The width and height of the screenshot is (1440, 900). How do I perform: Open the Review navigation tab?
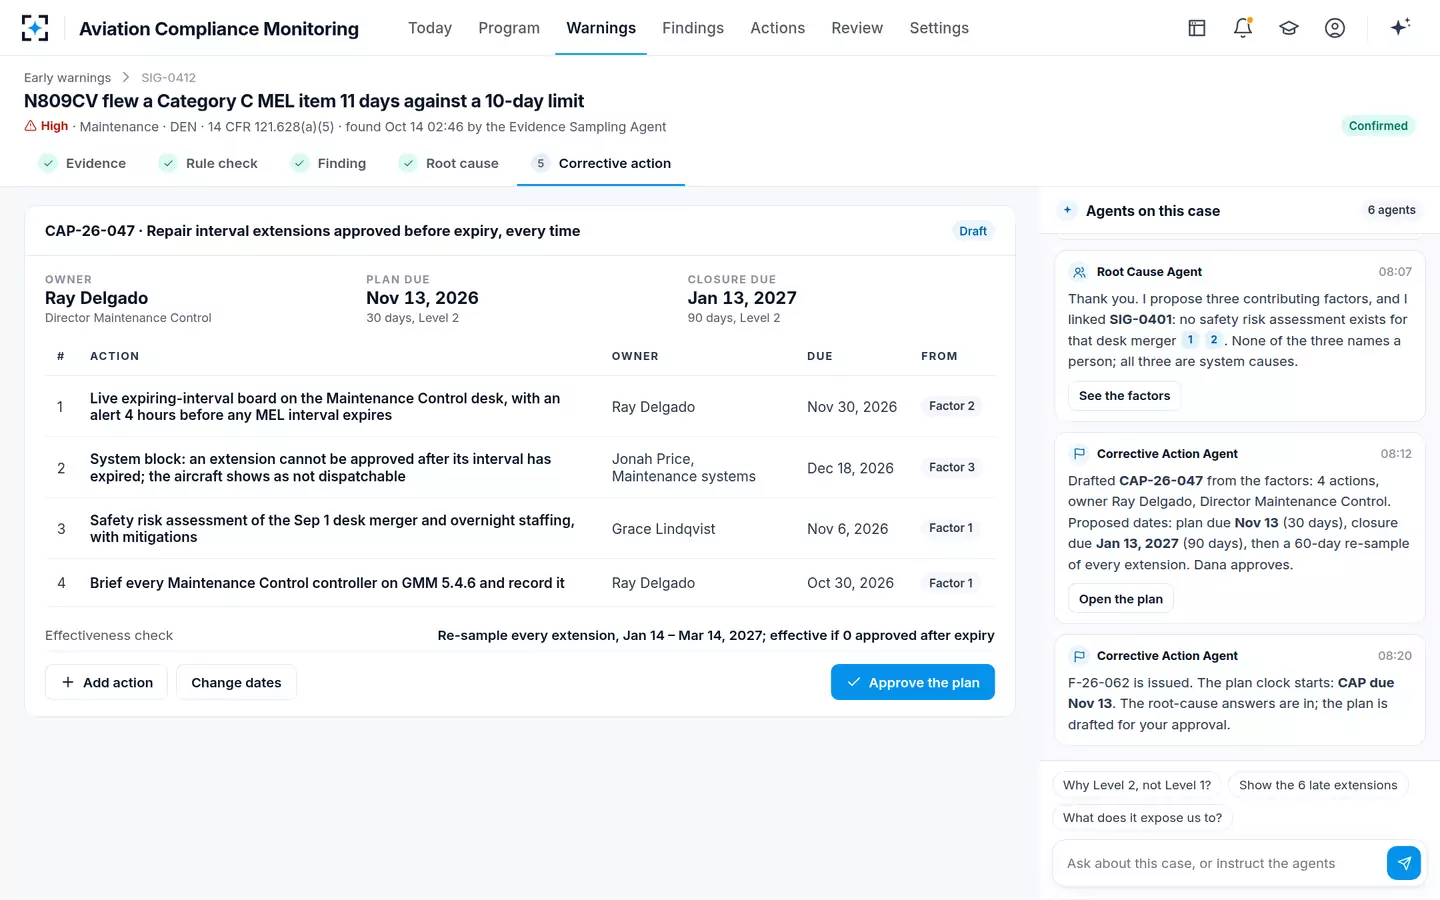tap(857, 28)
